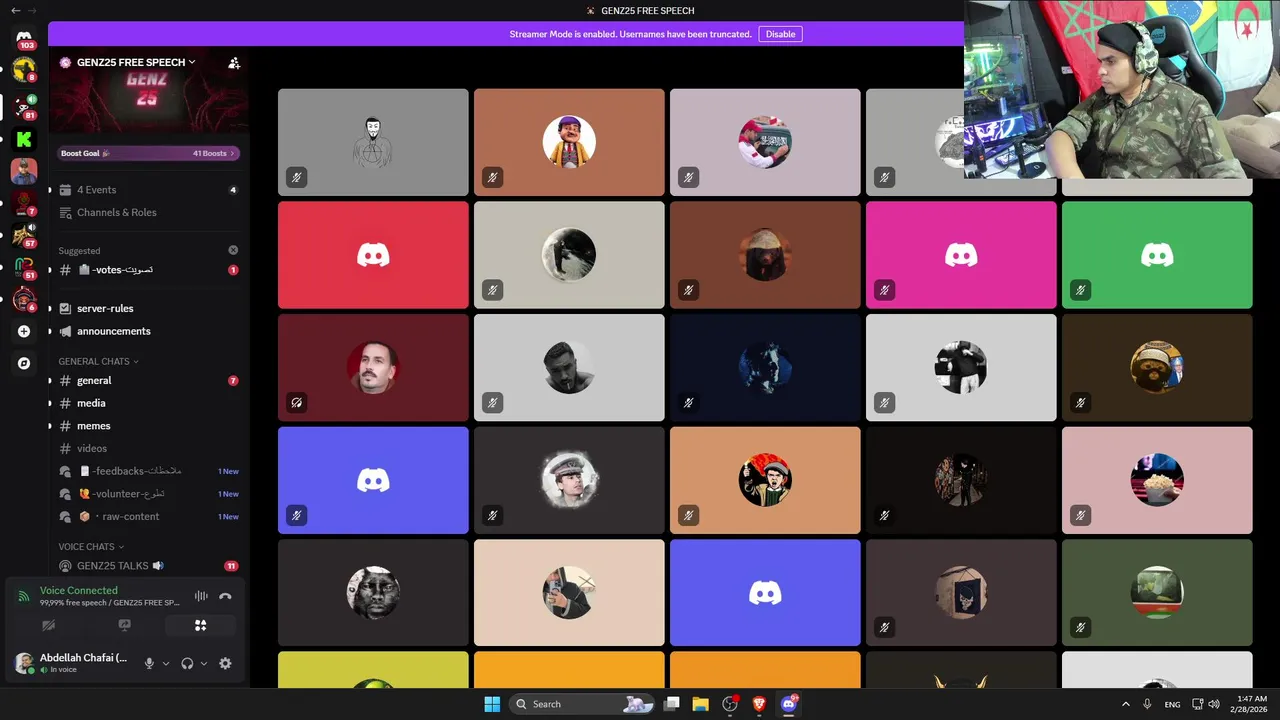Open Discord direct messages home icon

tap(24, 38)
